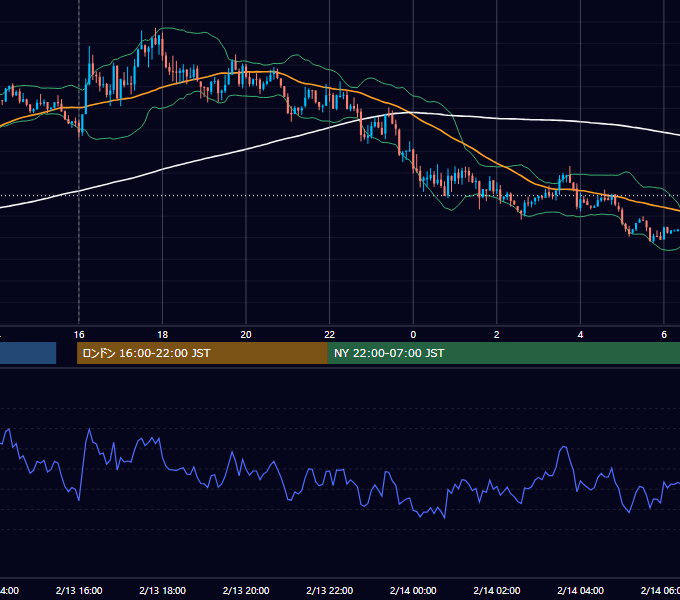The image size is (680, 600).
Task: Click the 2/13 18:00 date label
Action: [163, 590]
